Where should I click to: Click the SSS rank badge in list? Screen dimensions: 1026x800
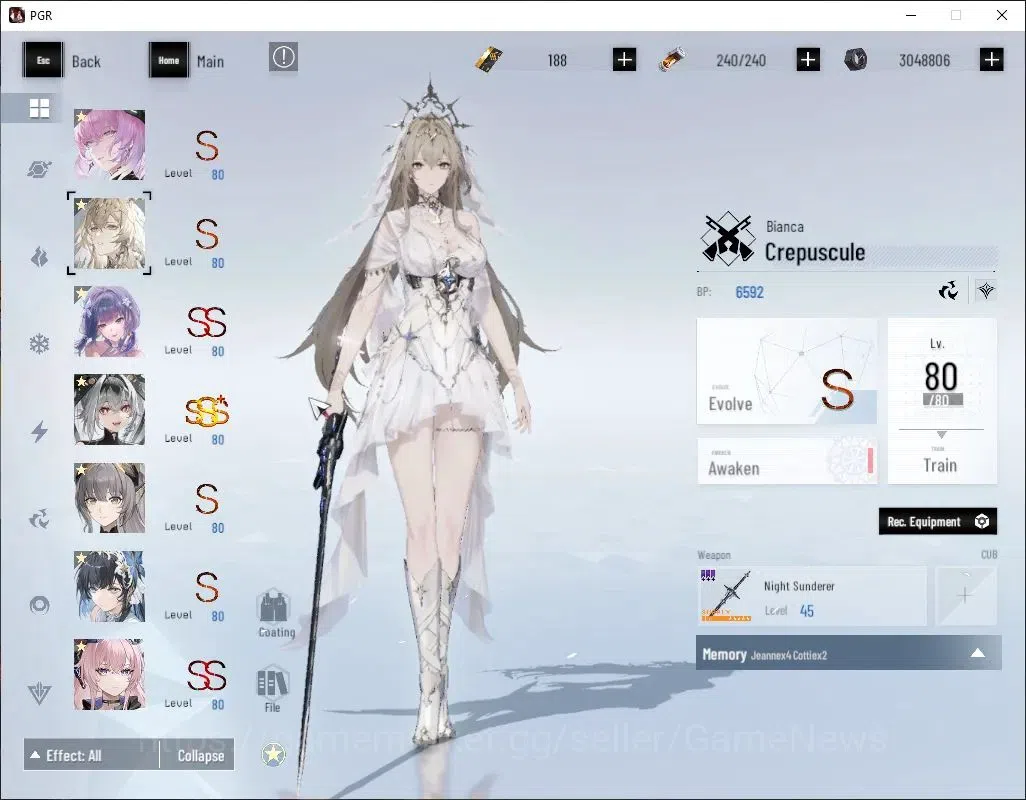[x=207, y=412]
